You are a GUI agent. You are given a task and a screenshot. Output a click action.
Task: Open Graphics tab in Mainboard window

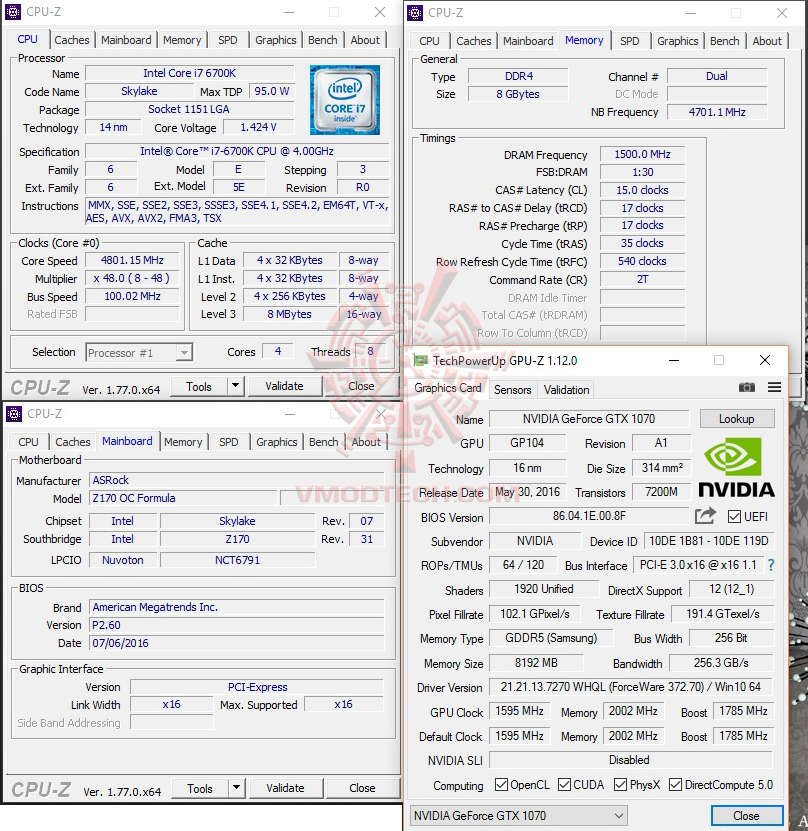[277, 442]
